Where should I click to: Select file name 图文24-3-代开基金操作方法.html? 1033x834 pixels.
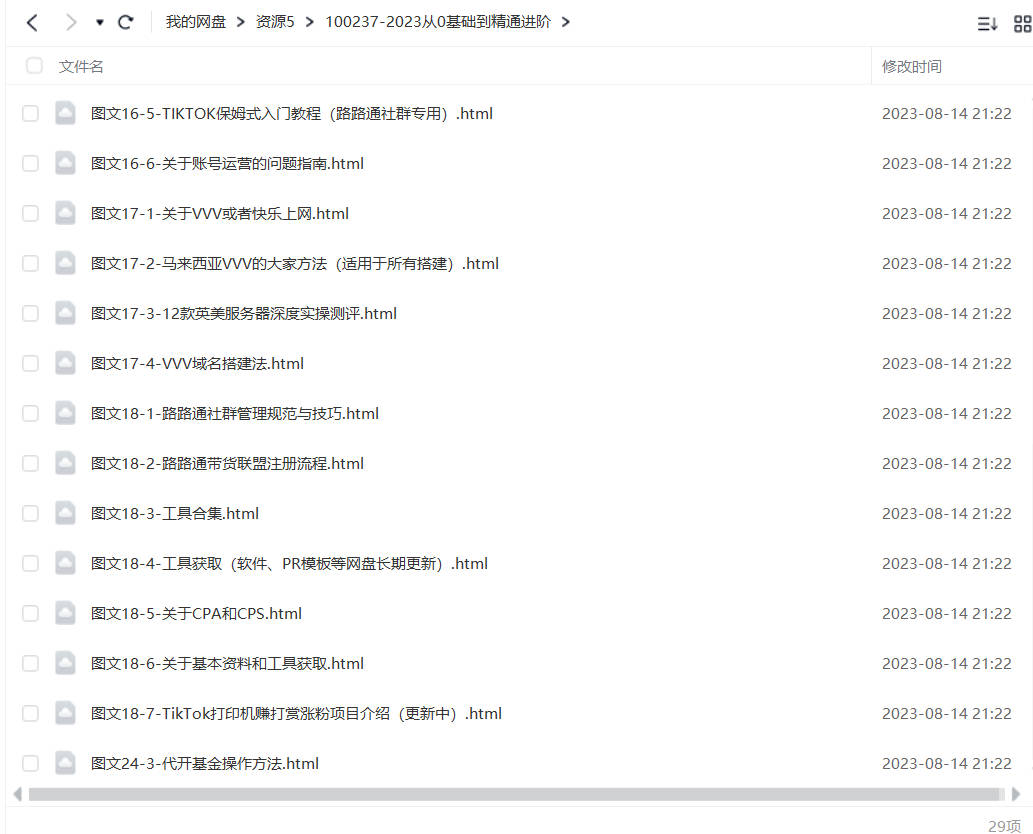[x=205, y=764]
